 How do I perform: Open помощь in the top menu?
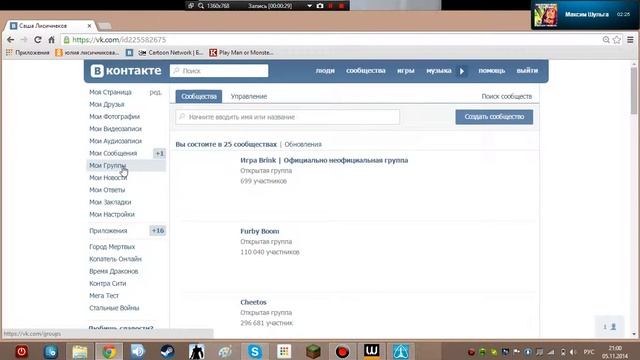[491, 71]
